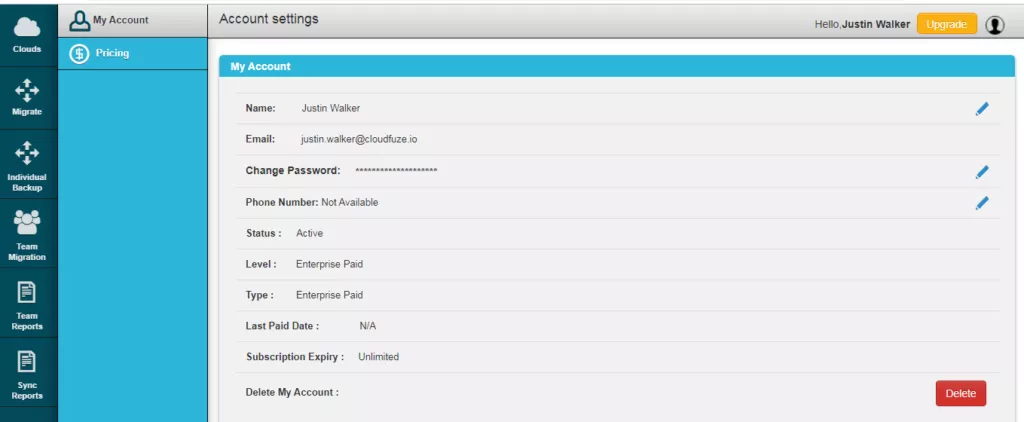Click the pencil icon to edit Name
The height and width of the screenshot is (422, 1024).
click(982, 109)
